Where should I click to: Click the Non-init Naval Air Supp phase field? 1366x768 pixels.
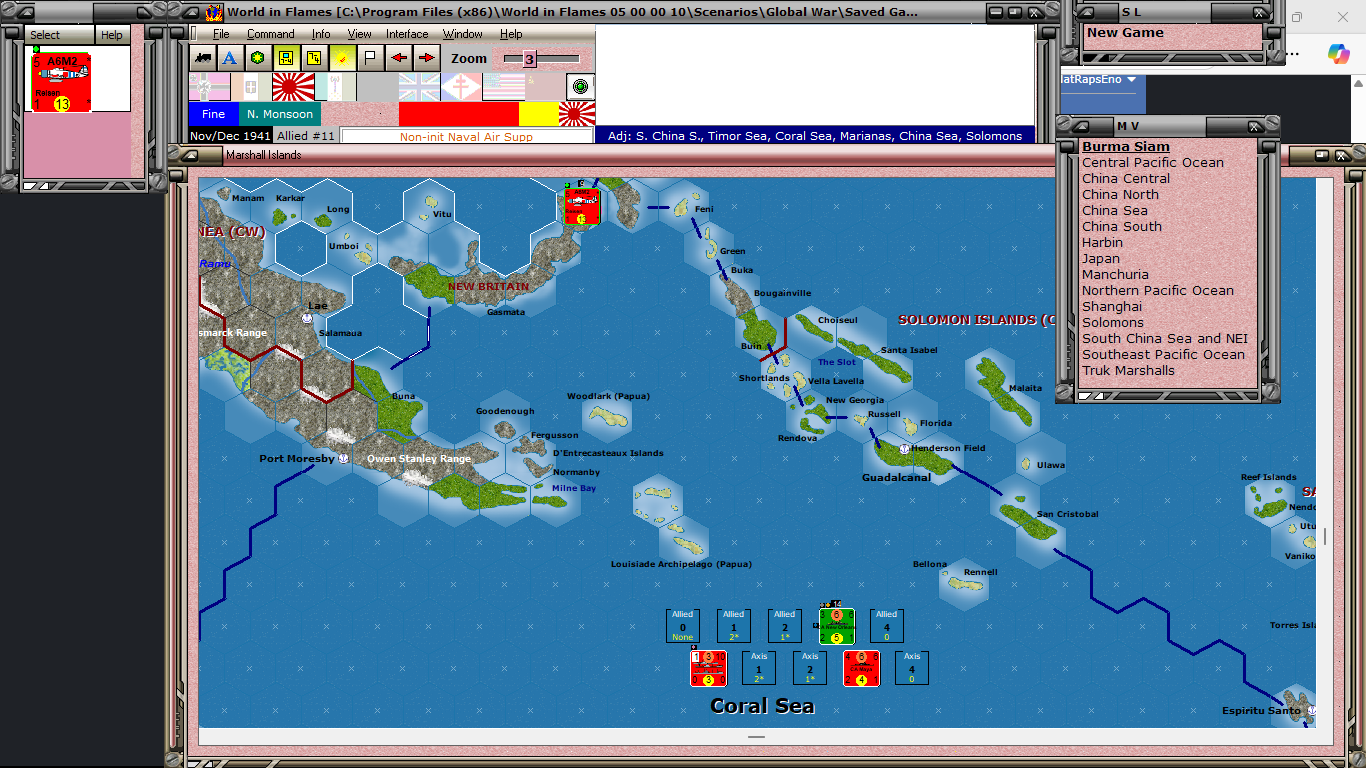pos(467,137)
